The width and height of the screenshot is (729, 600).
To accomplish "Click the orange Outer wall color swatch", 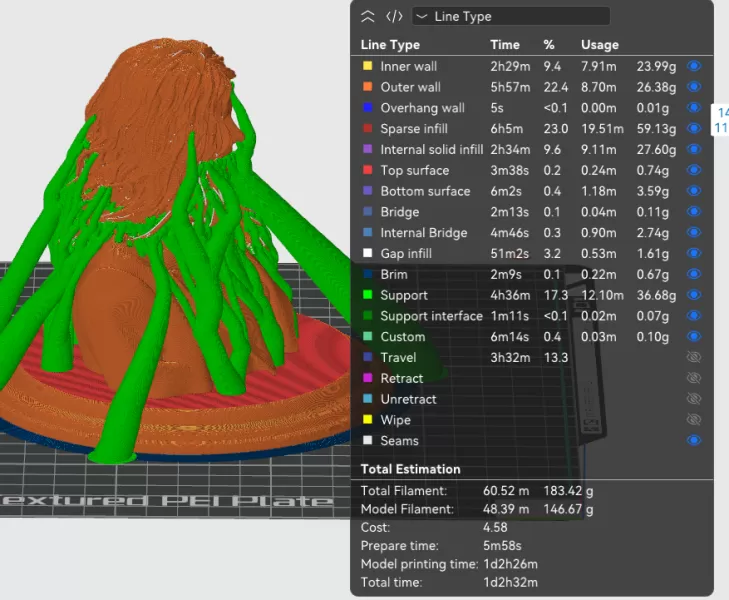I will click(x=367, y=87).
